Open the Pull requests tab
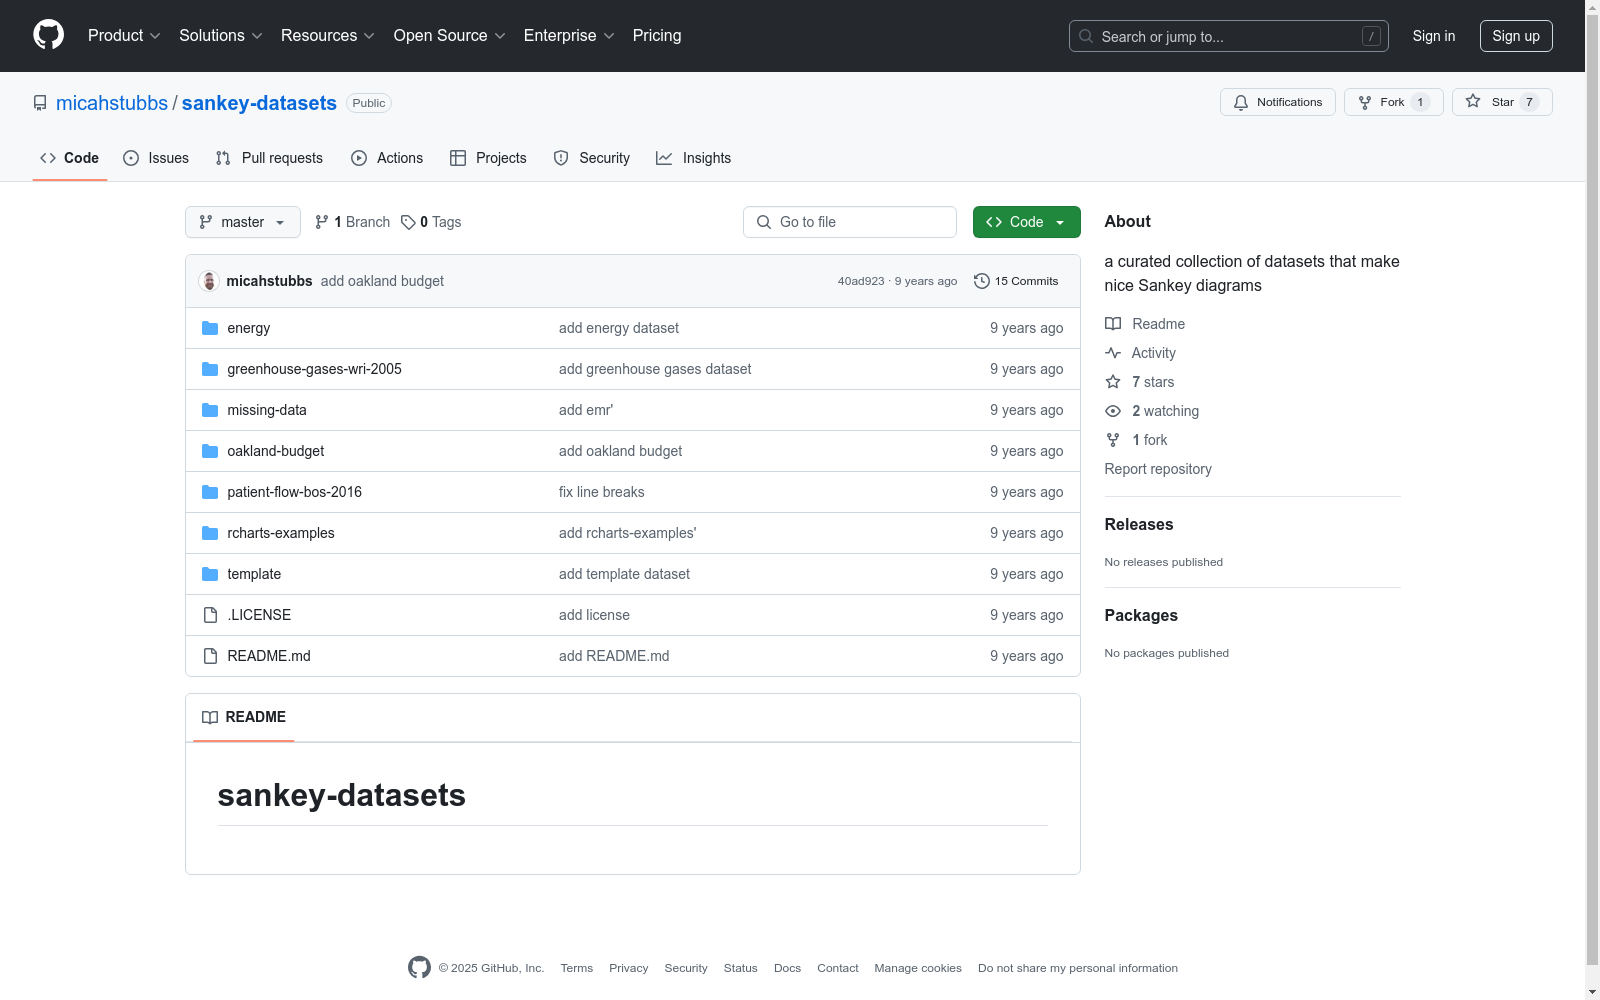This screenshot has width=1600, height=1000. click(x=269, y=158)
